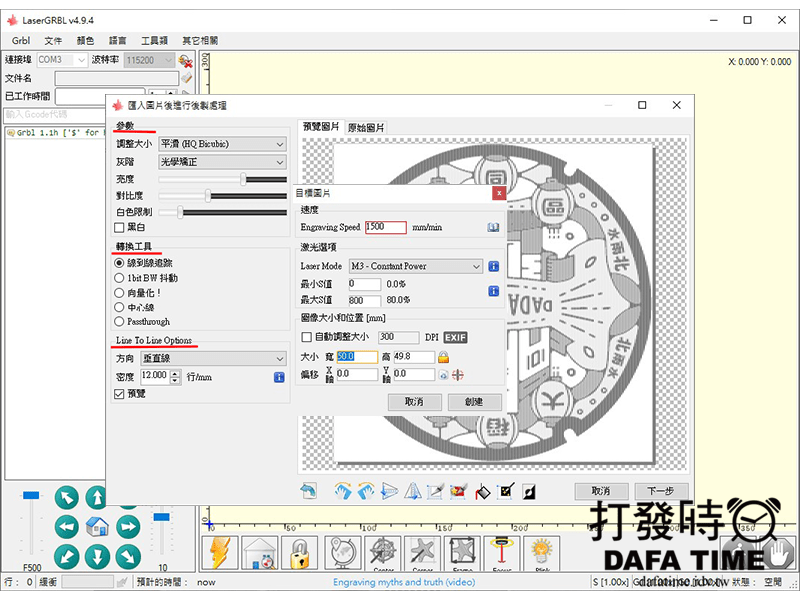Show info for Laser Mode

(493, 266)
